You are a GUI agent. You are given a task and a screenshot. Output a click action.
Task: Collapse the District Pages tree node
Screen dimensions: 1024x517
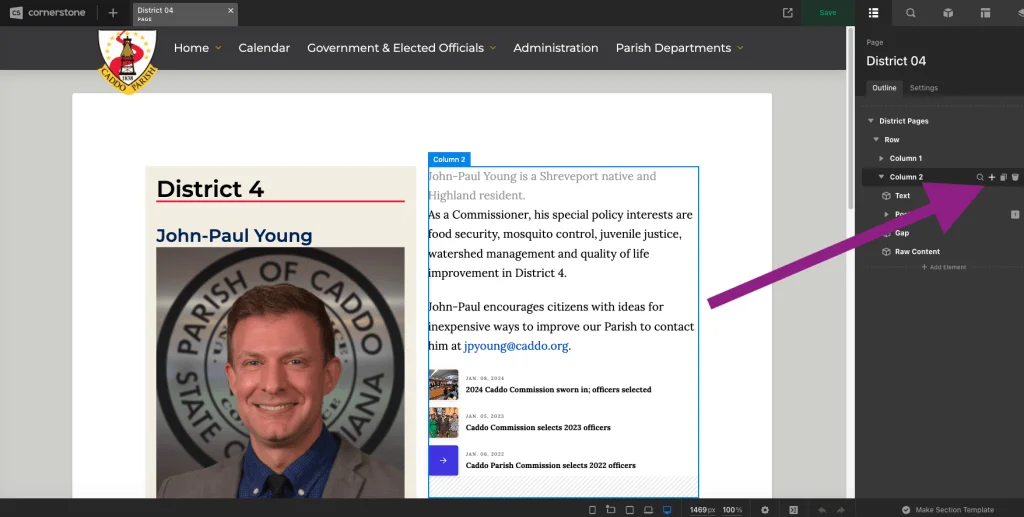(871, 121)
